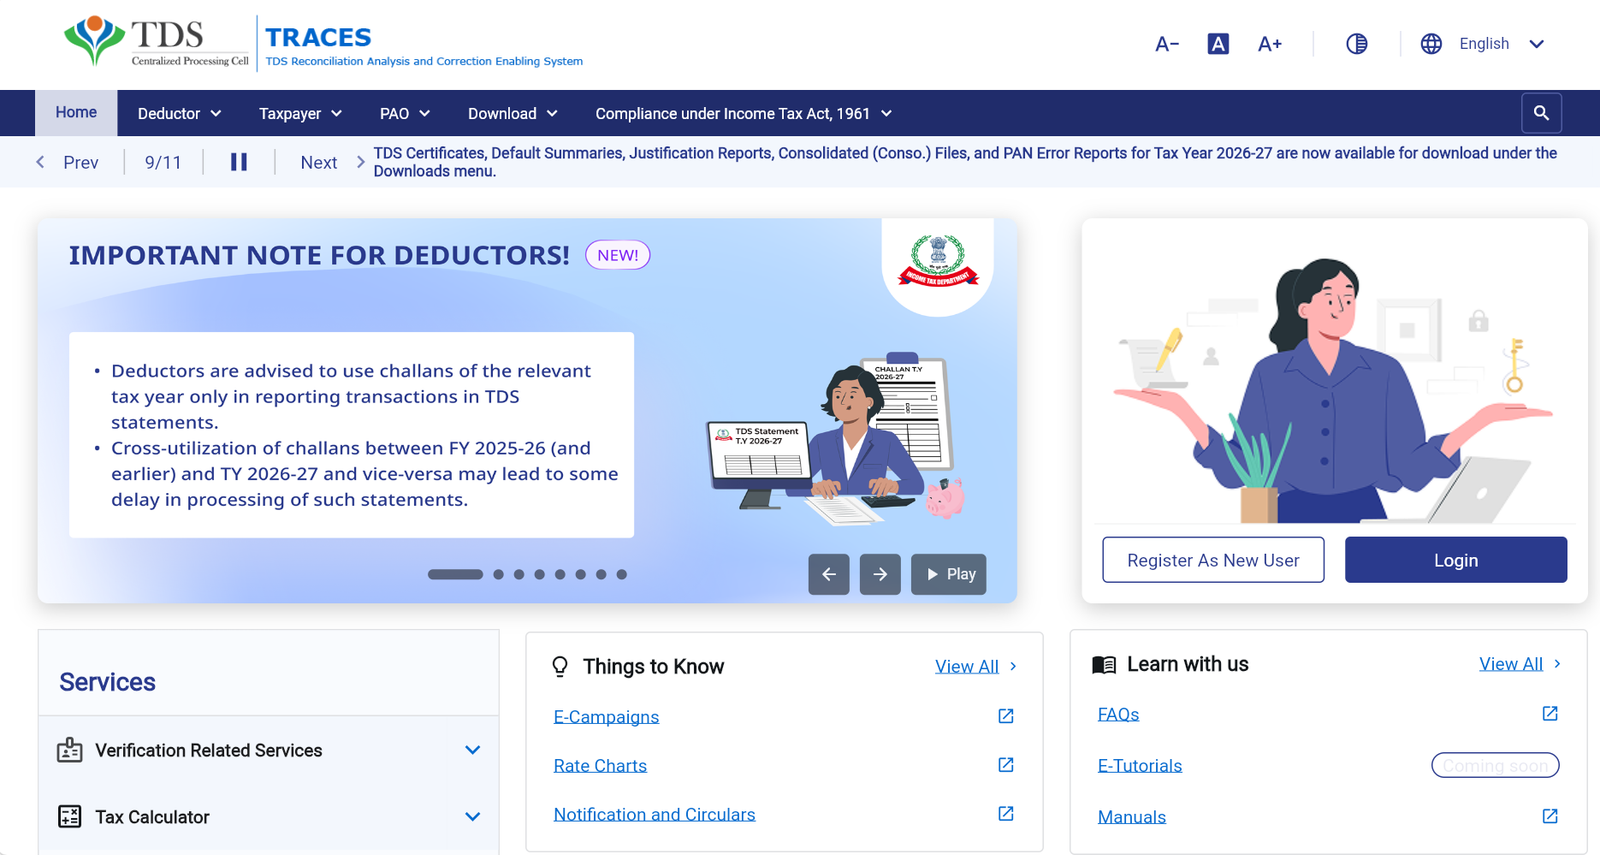Open Manuals external link icon
1600x855 pixels.
pos(1550,816)
